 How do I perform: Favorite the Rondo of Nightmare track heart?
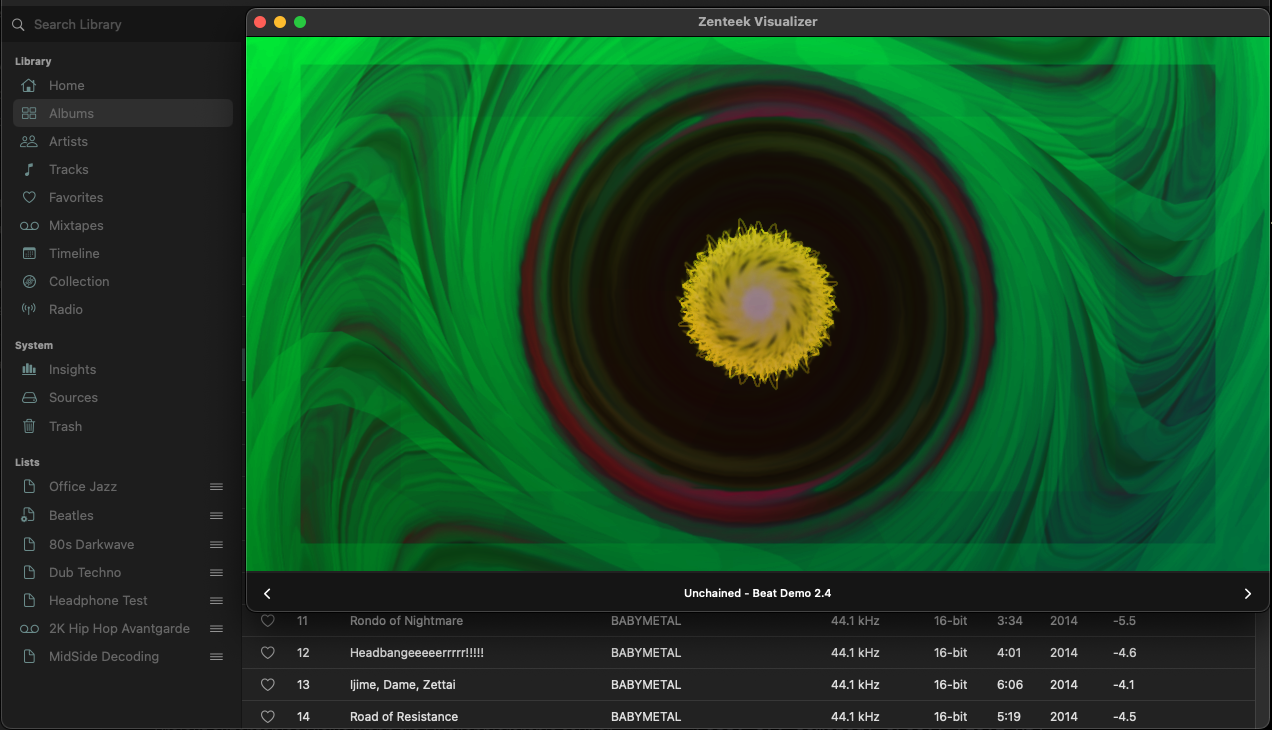click(268, 621)
